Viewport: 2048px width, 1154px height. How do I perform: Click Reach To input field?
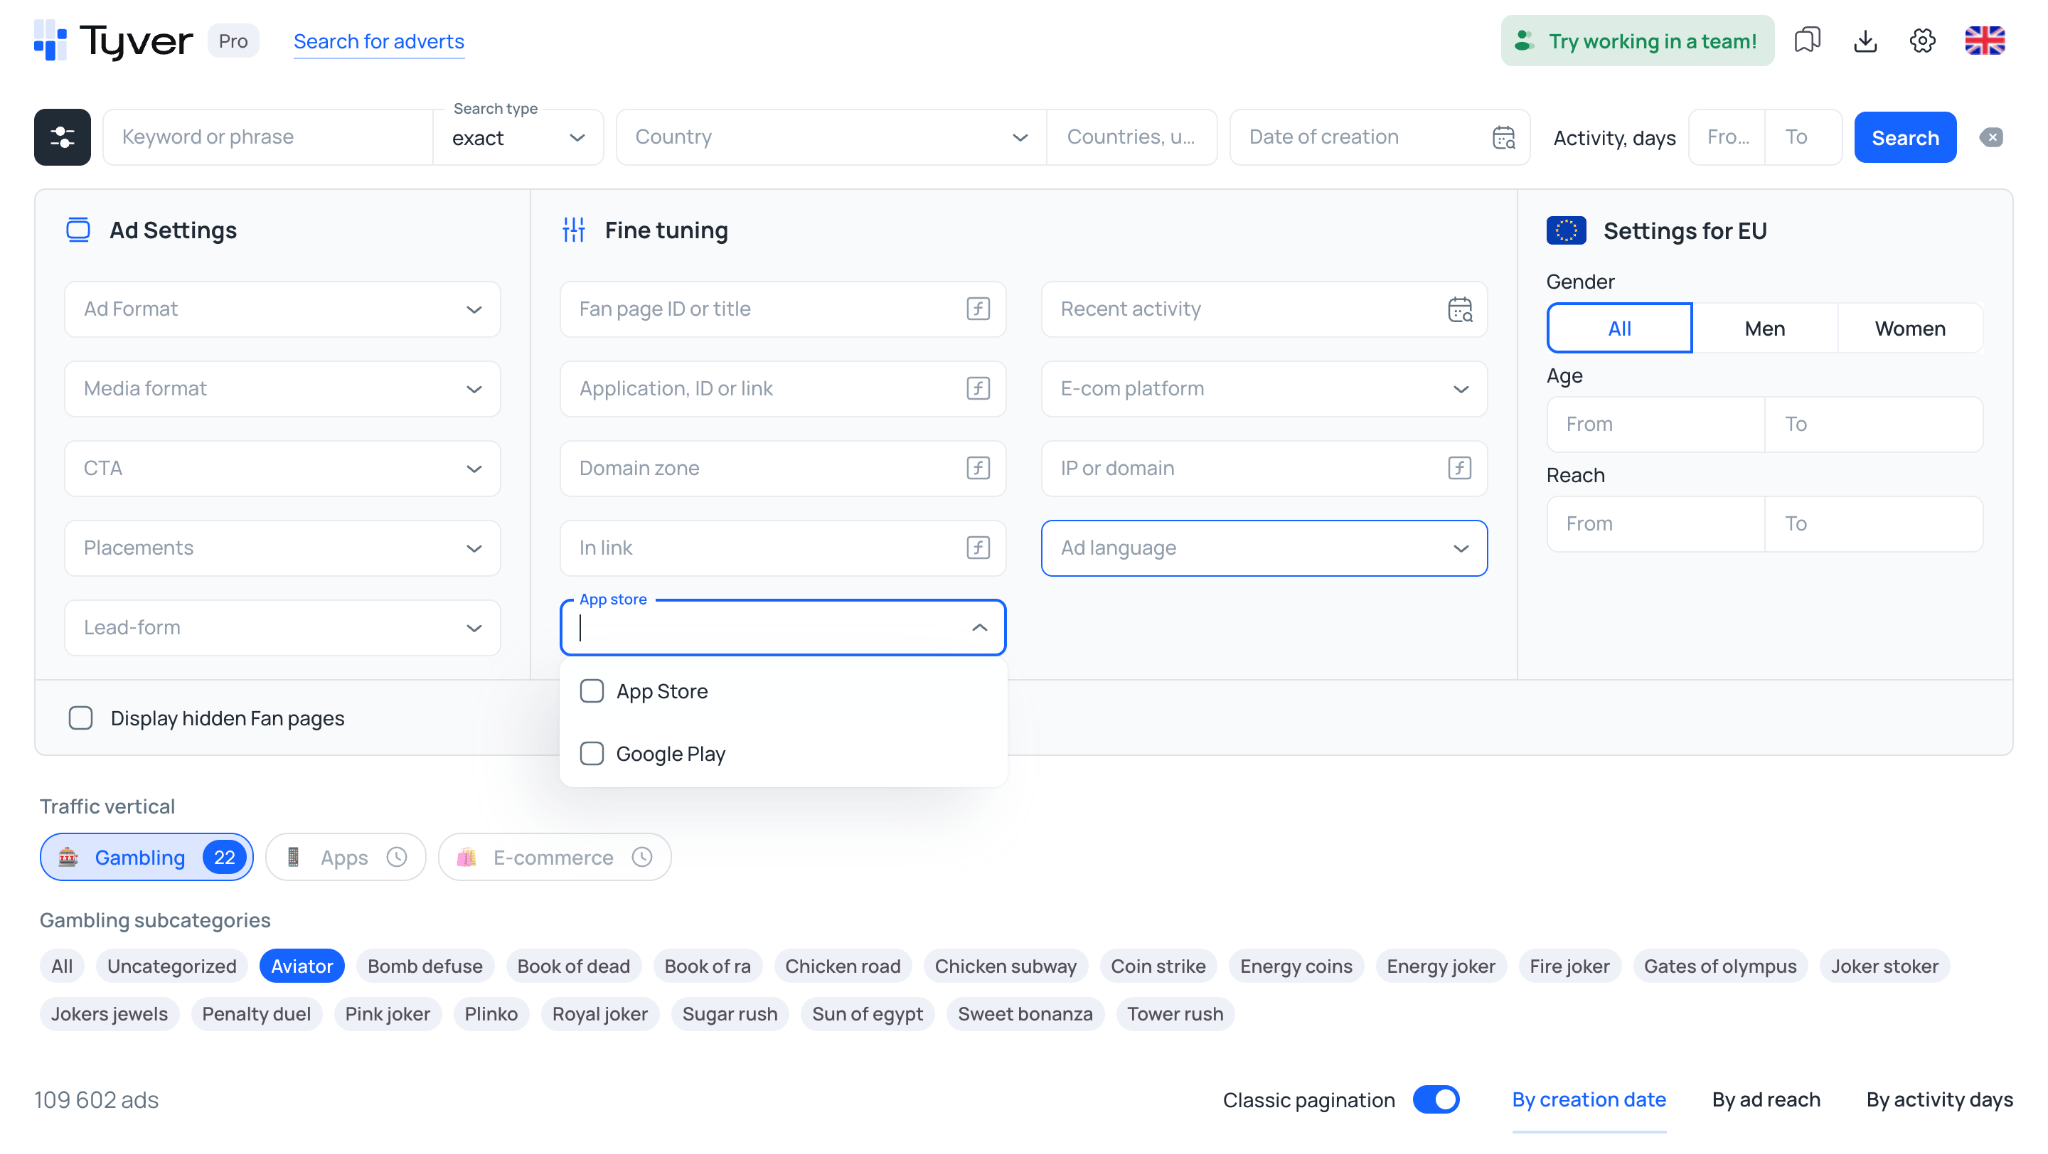click(x=1874, y=524)
